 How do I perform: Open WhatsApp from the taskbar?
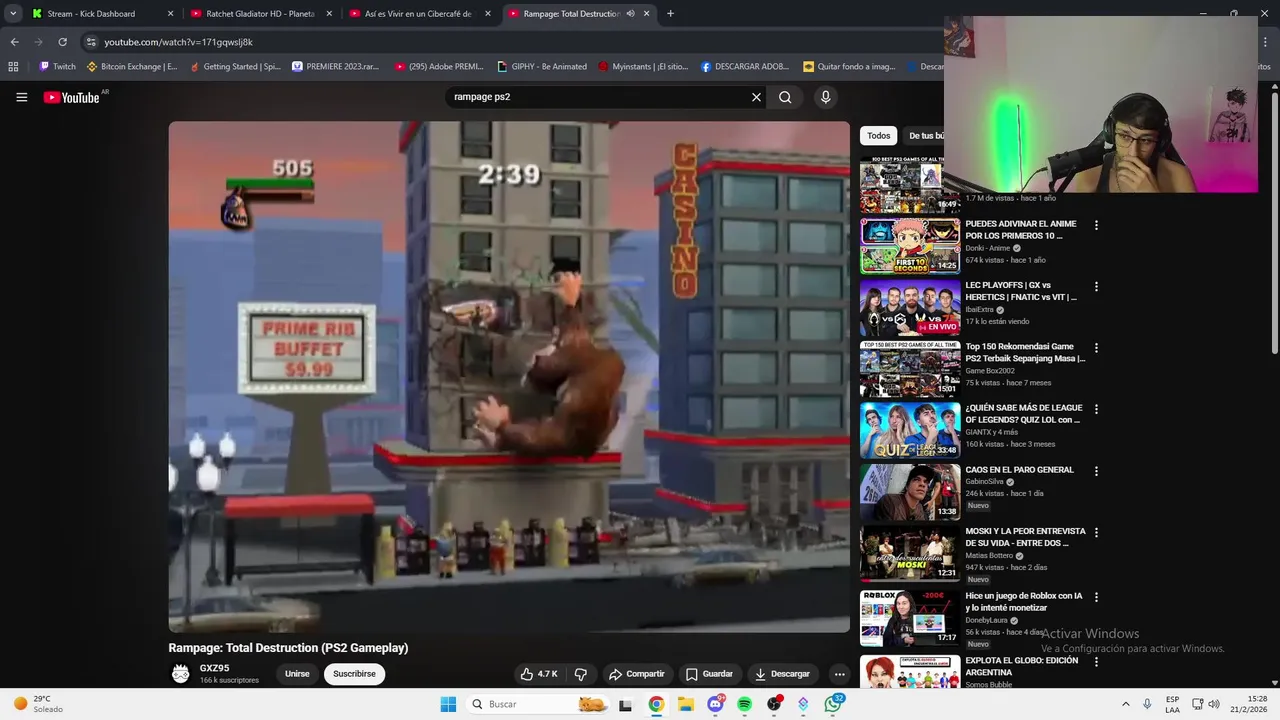click(834, 704)
